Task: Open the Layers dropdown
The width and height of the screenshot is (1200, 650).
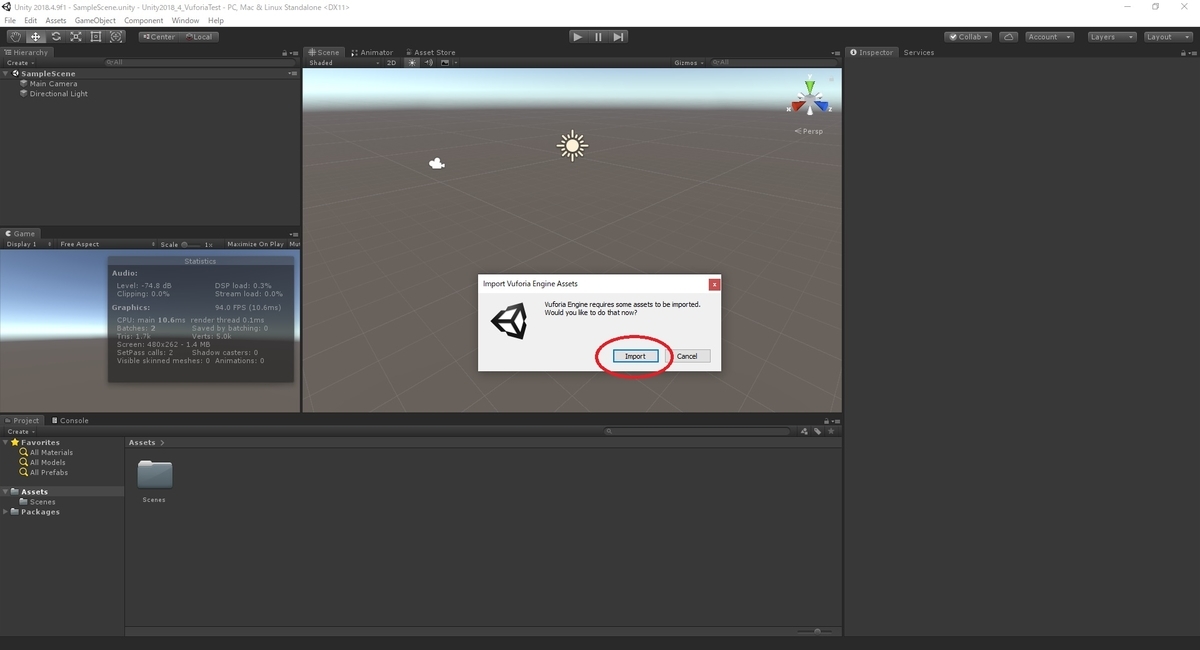Action: click(x=1110, y=37)
